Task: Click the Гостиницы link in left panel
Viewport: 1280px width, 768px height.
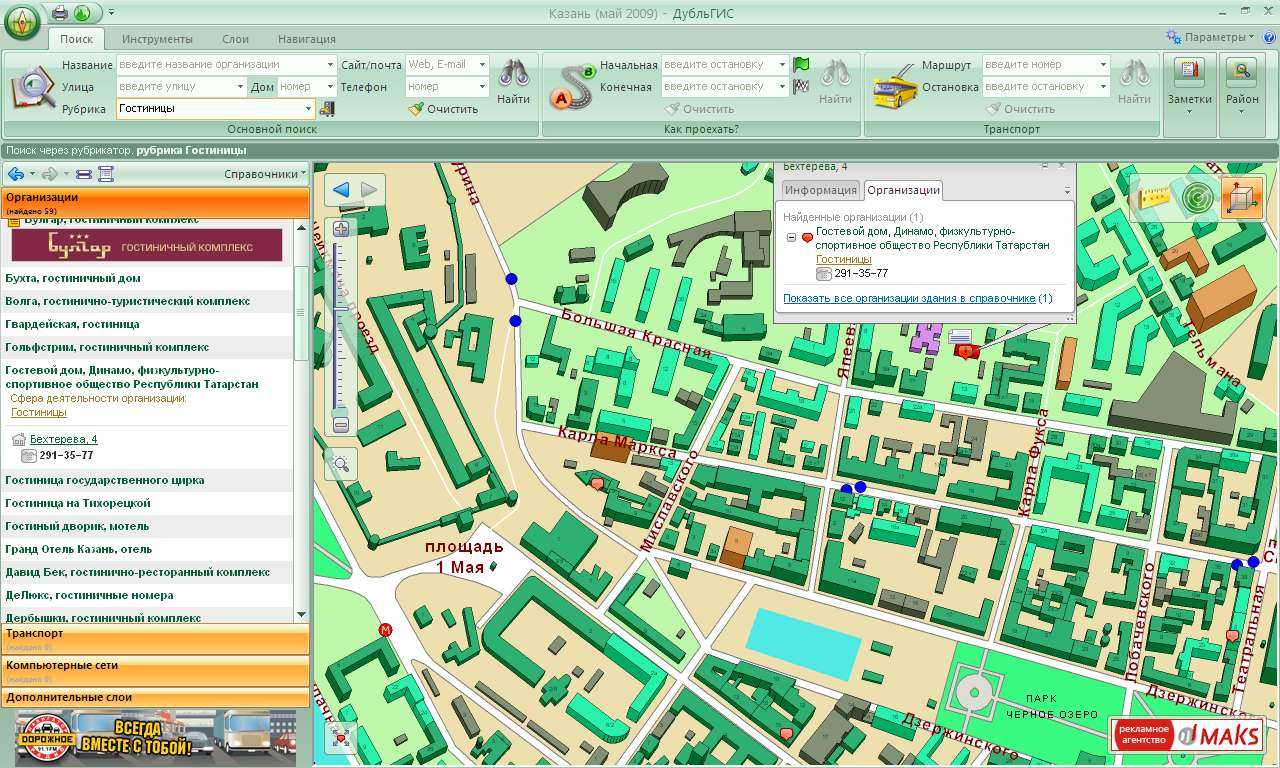Action: coord(38,412)
